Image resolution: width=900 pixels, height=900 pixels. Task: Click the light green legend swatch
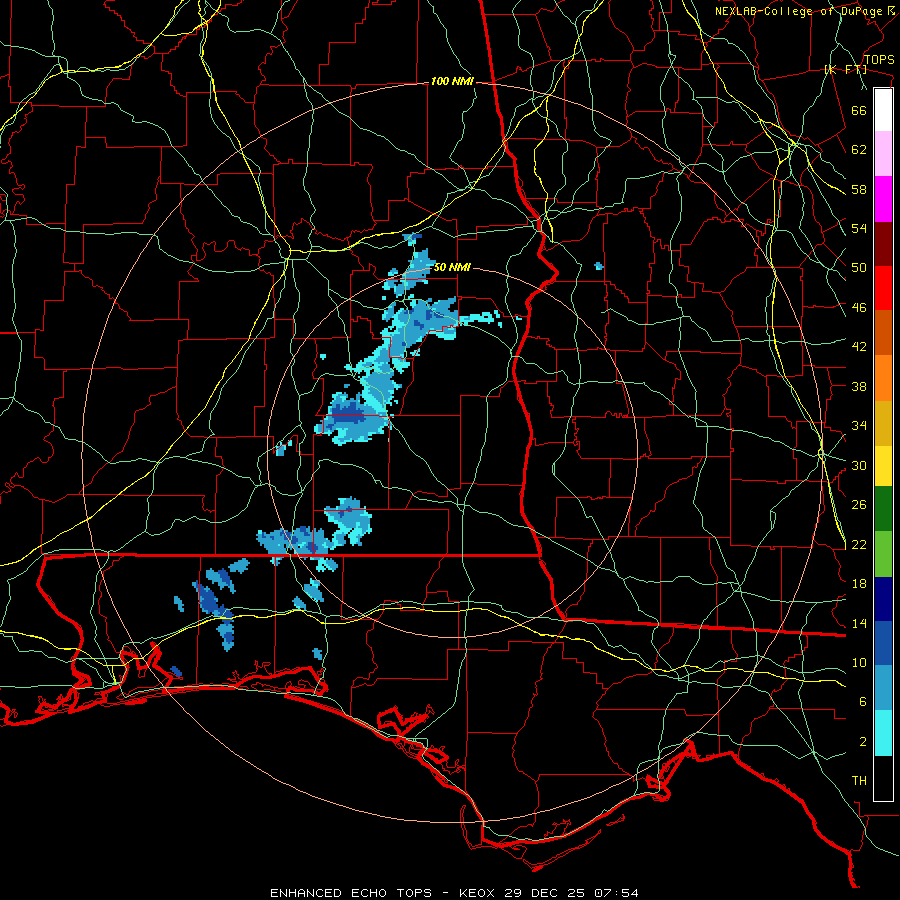coord(883,554)
